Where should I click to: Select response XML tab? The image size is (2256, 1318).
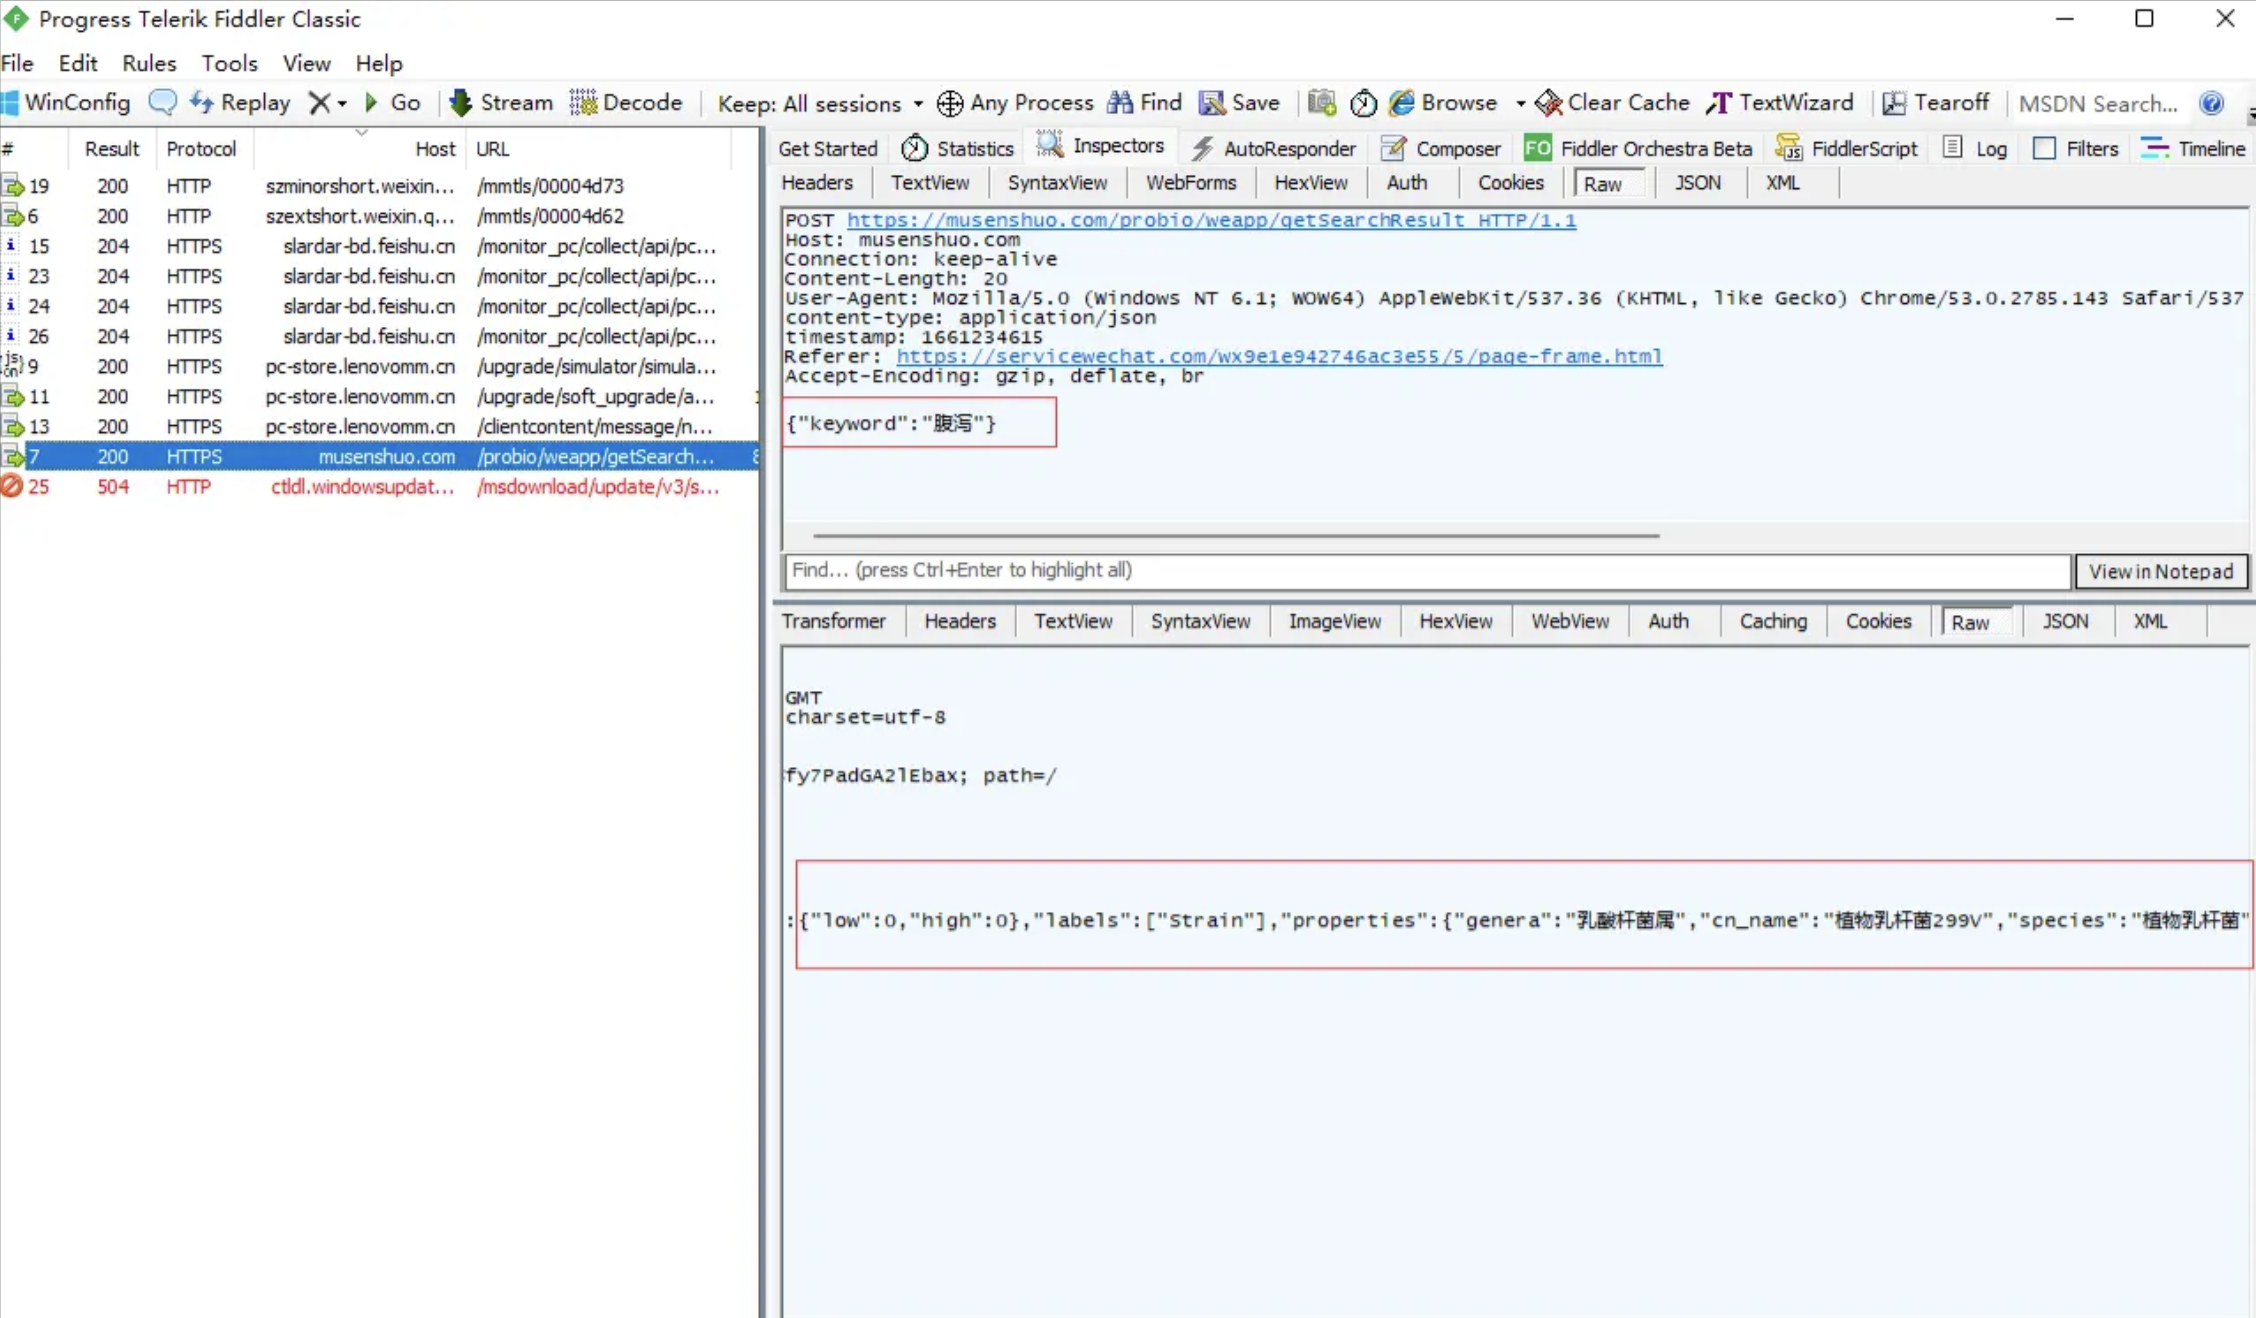2150,621
